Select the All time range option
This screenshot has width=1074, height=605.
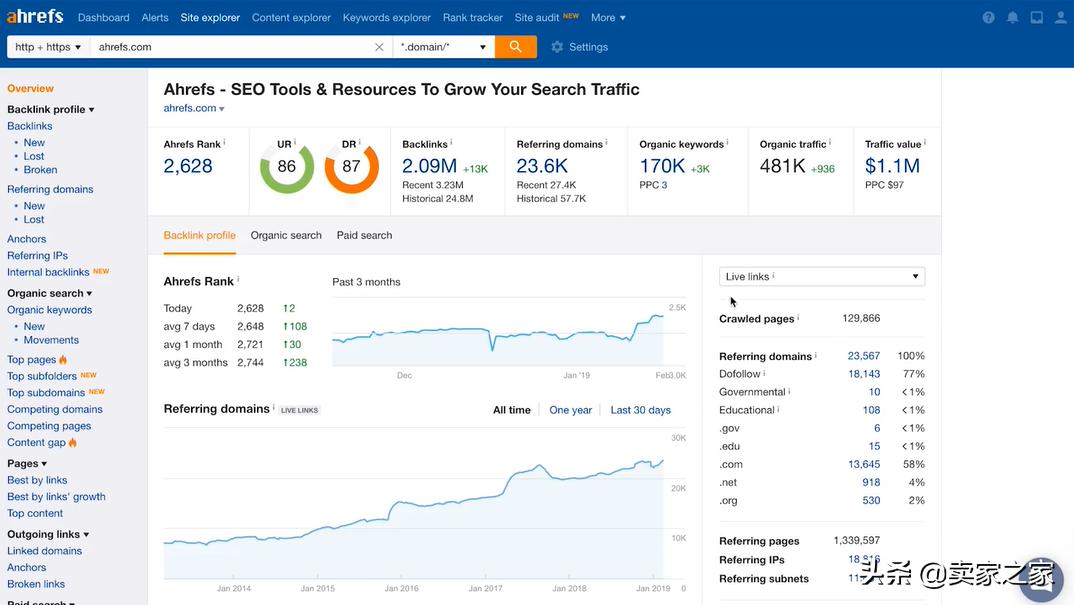(x=512, y=410)
